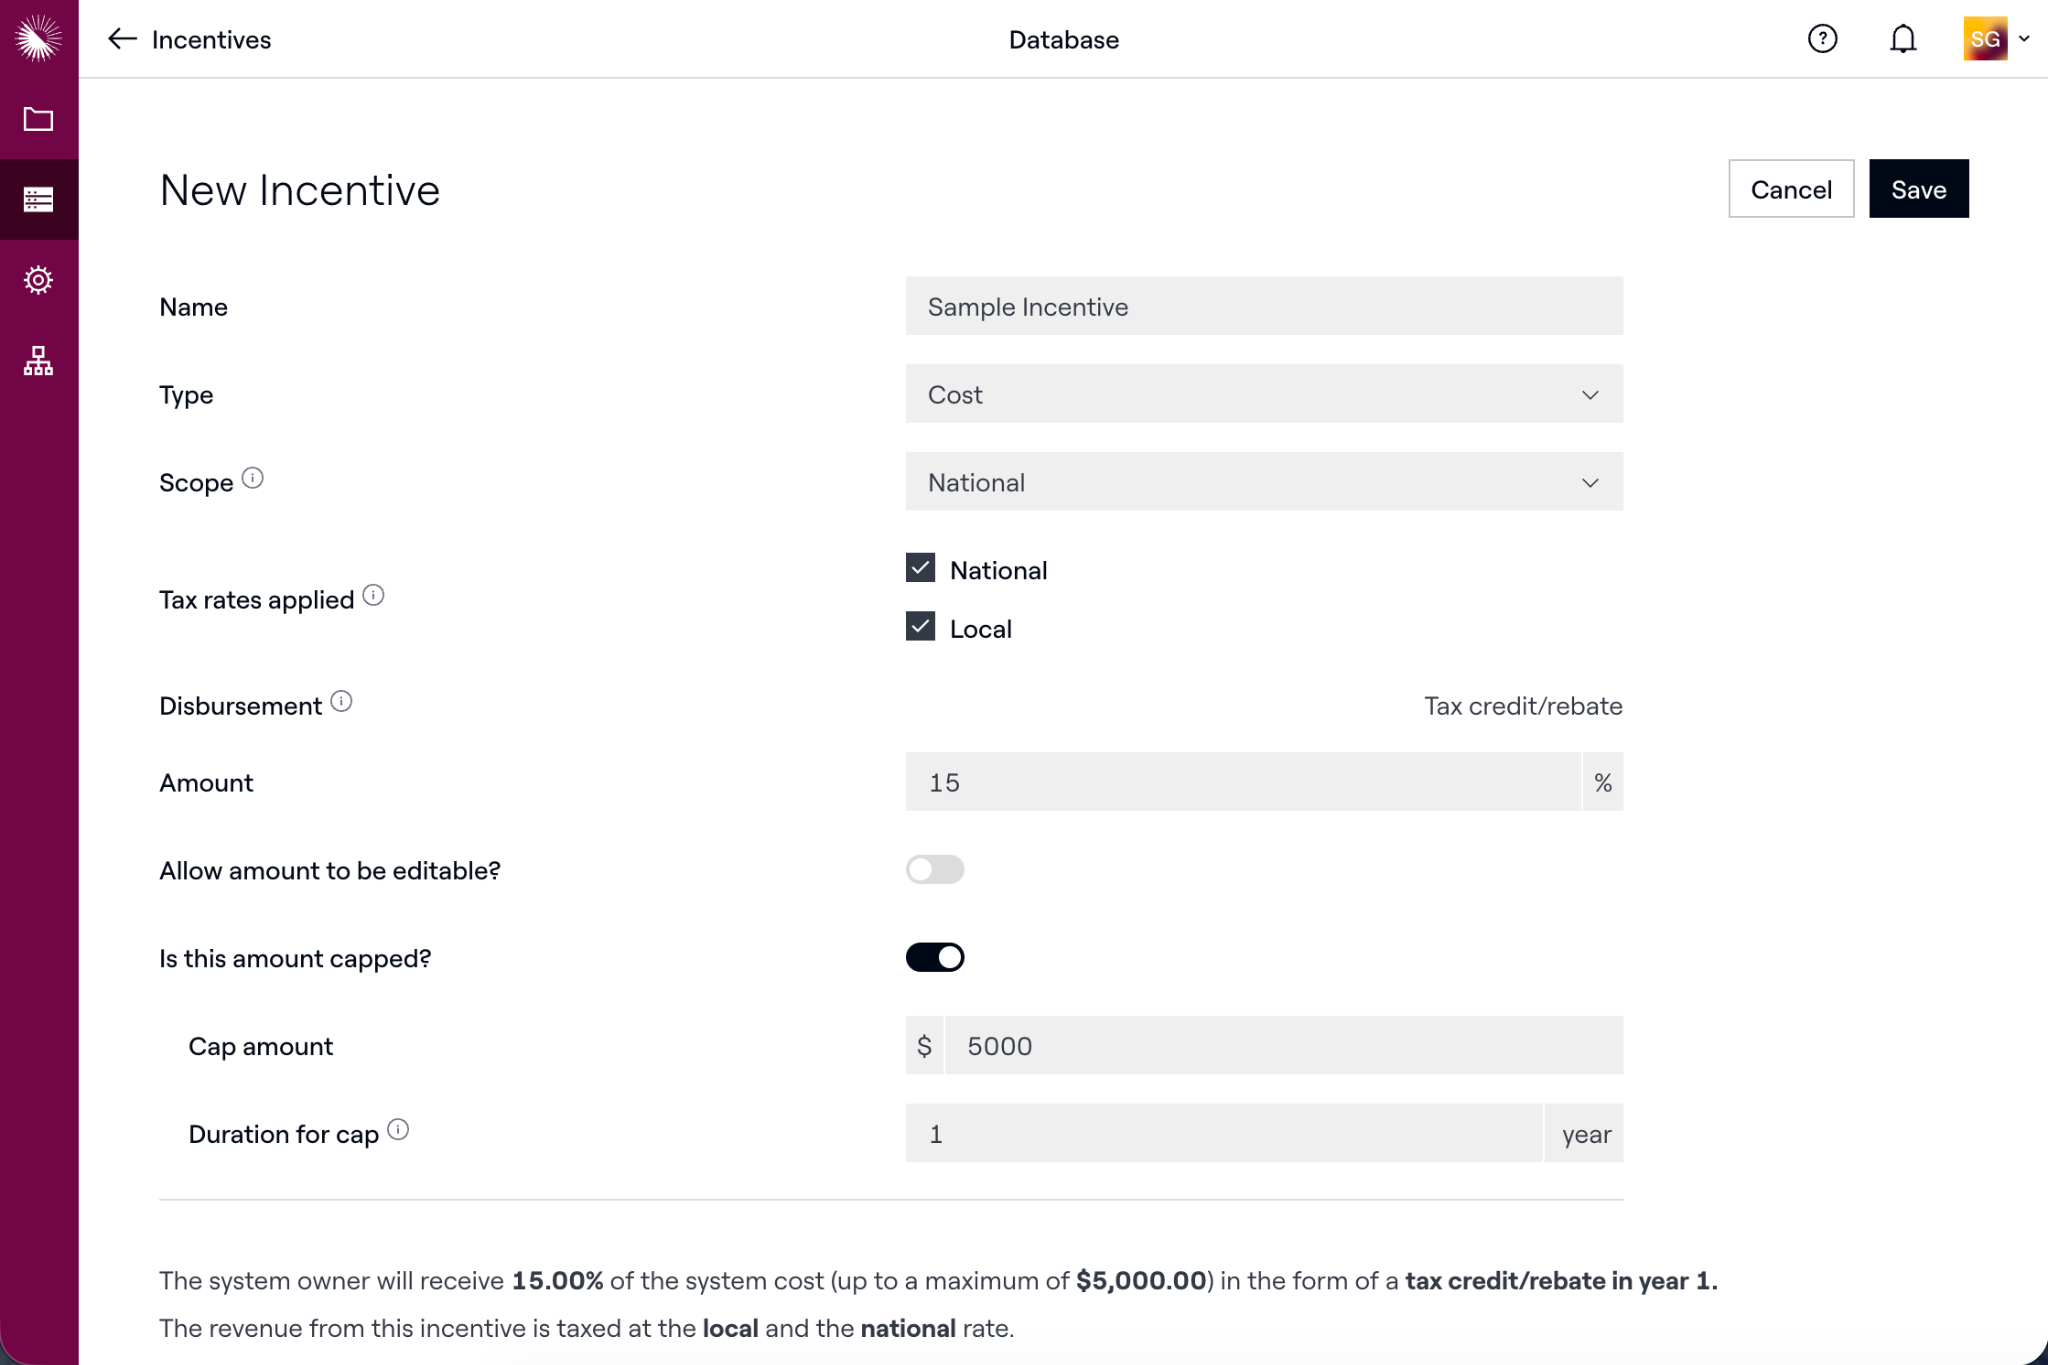Turn off the Is this amount capped toggle
Image resolution: width=2048 pixels, height=1365 pixels.
935,957
